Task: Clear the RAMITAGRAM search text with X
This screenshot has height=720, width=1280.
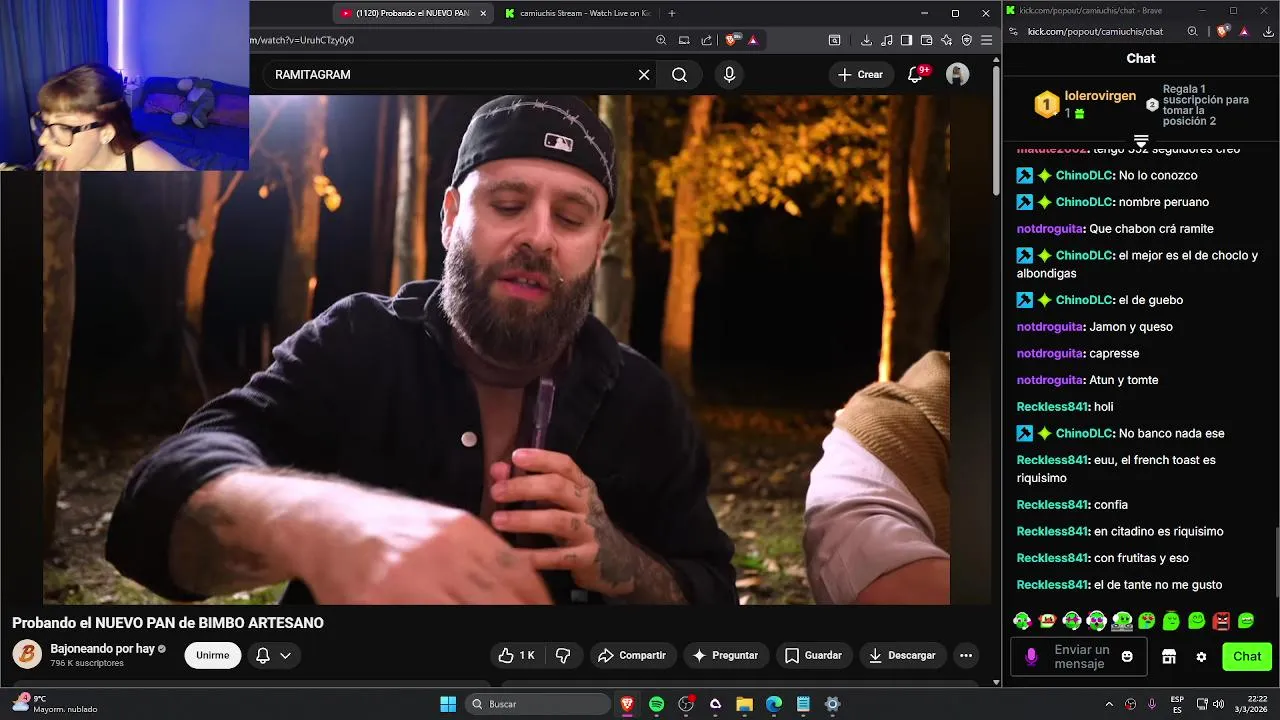Action: click(644, 75)
